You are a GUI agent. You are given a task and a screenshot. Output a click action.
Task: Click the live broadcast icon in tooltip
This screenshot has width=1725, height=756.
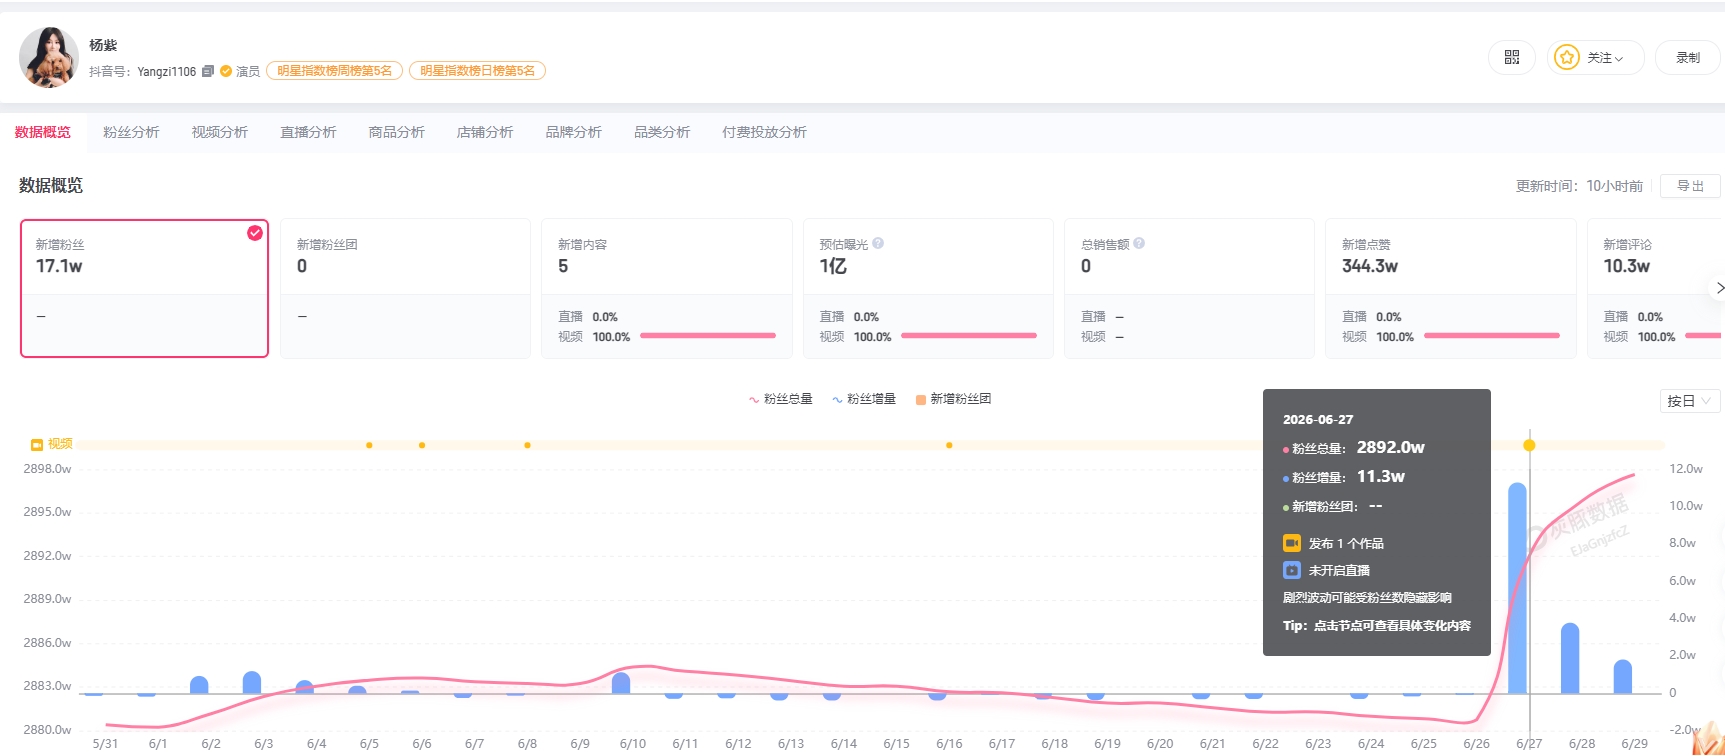coord(1291,570)
